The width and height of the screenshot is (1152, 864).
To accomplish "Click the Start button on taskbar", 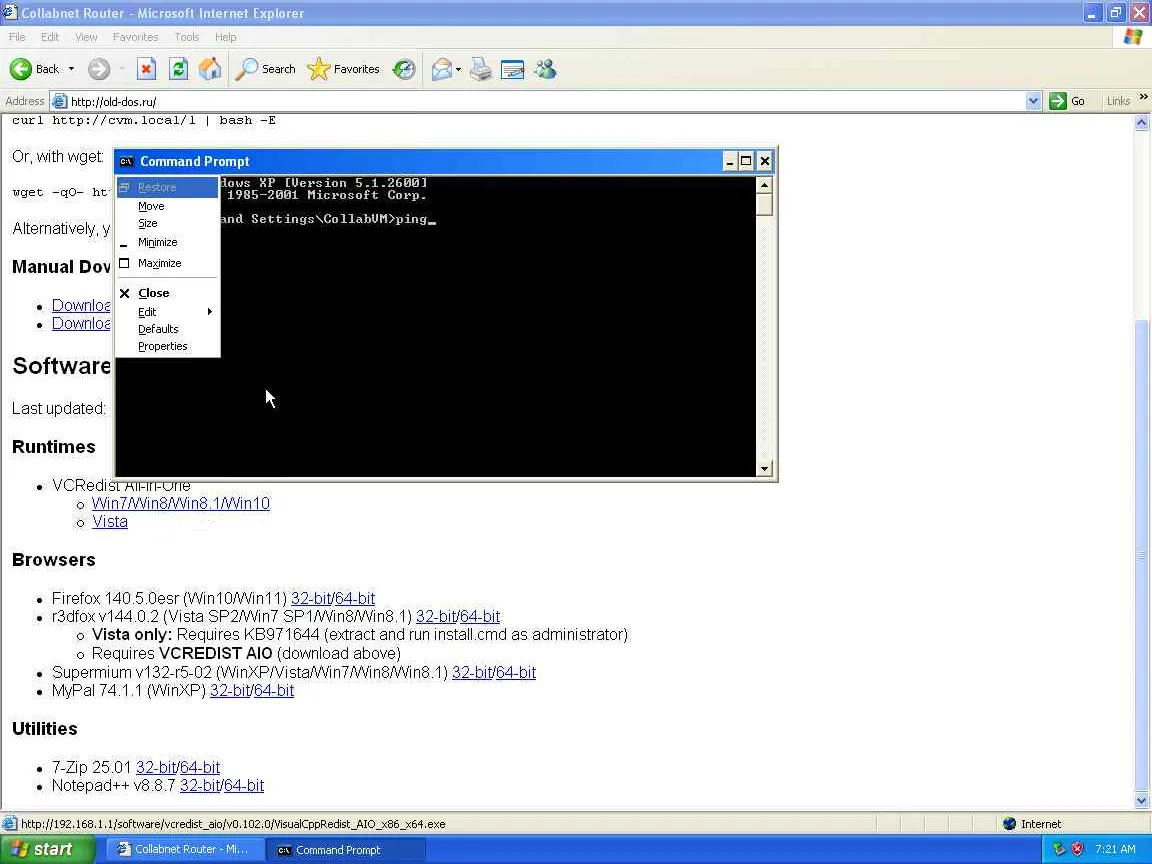I will pyautogui.click(x=47, y=849).
